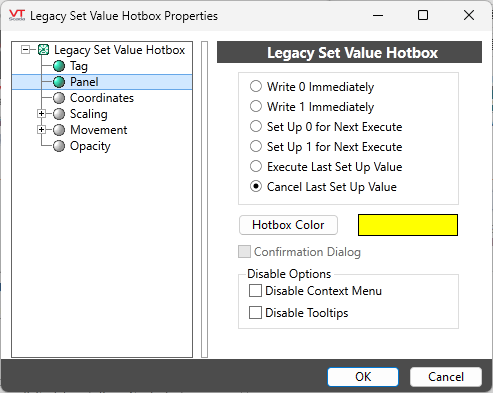The width and height of the screenshot is (493, 393).
Task: Open the Opacity tree item
Action: [x=90, y=146]
